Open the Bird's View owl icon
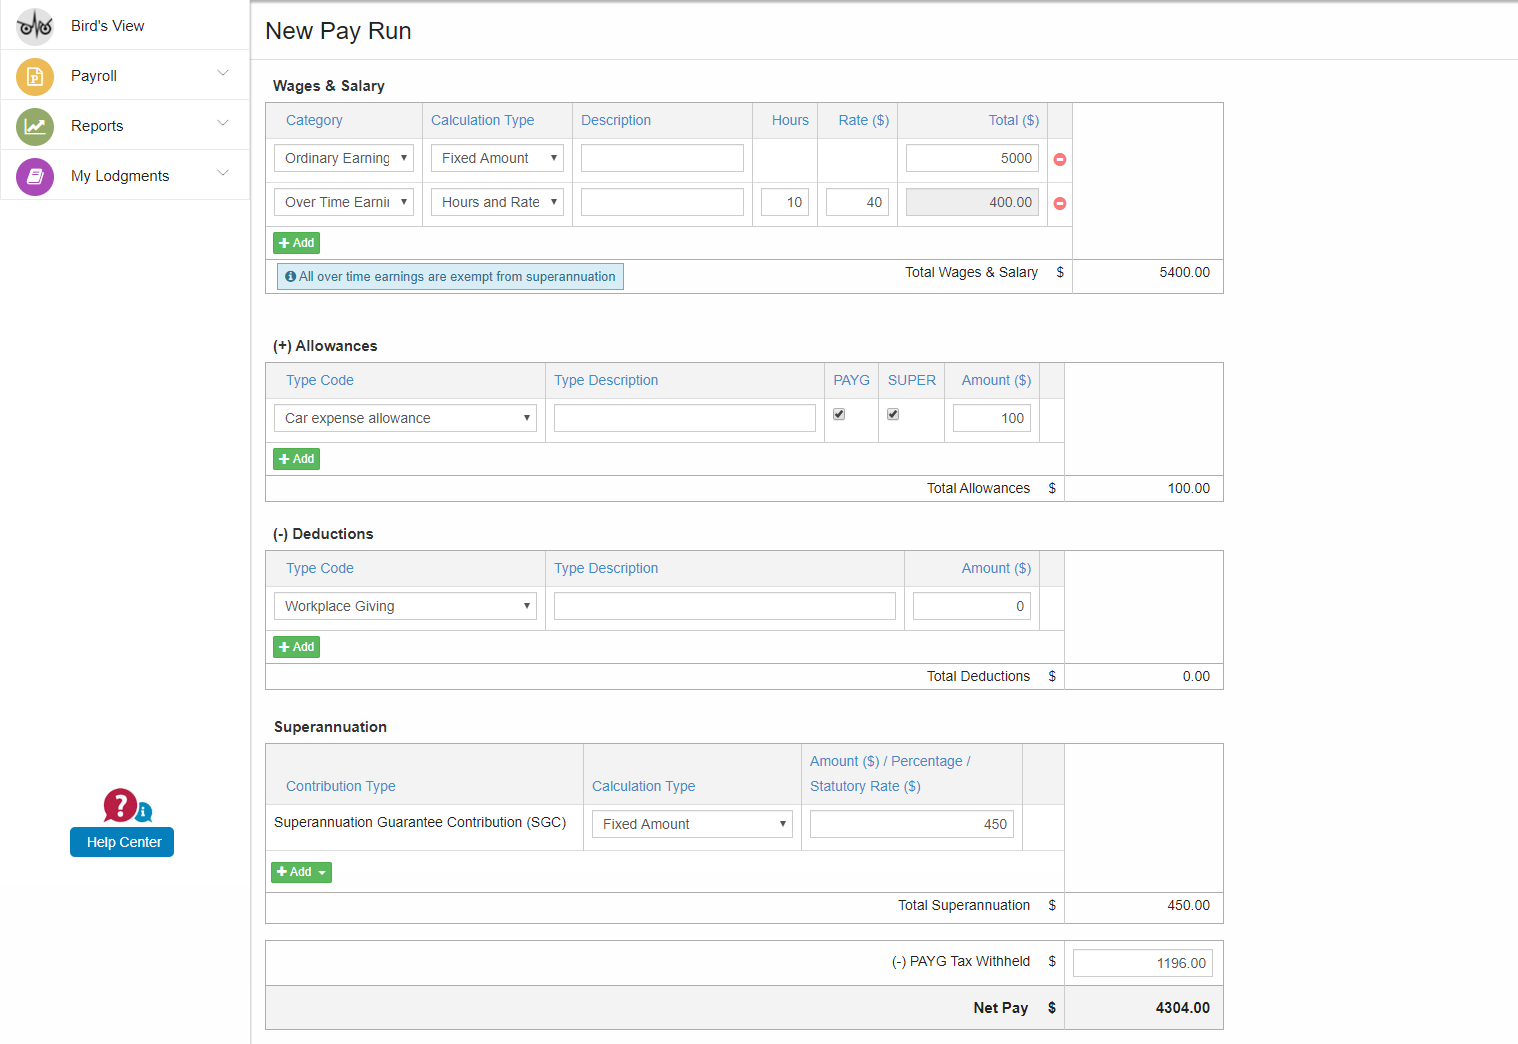Screen dimensions: 1518x1044 click(x=34, y=25)
